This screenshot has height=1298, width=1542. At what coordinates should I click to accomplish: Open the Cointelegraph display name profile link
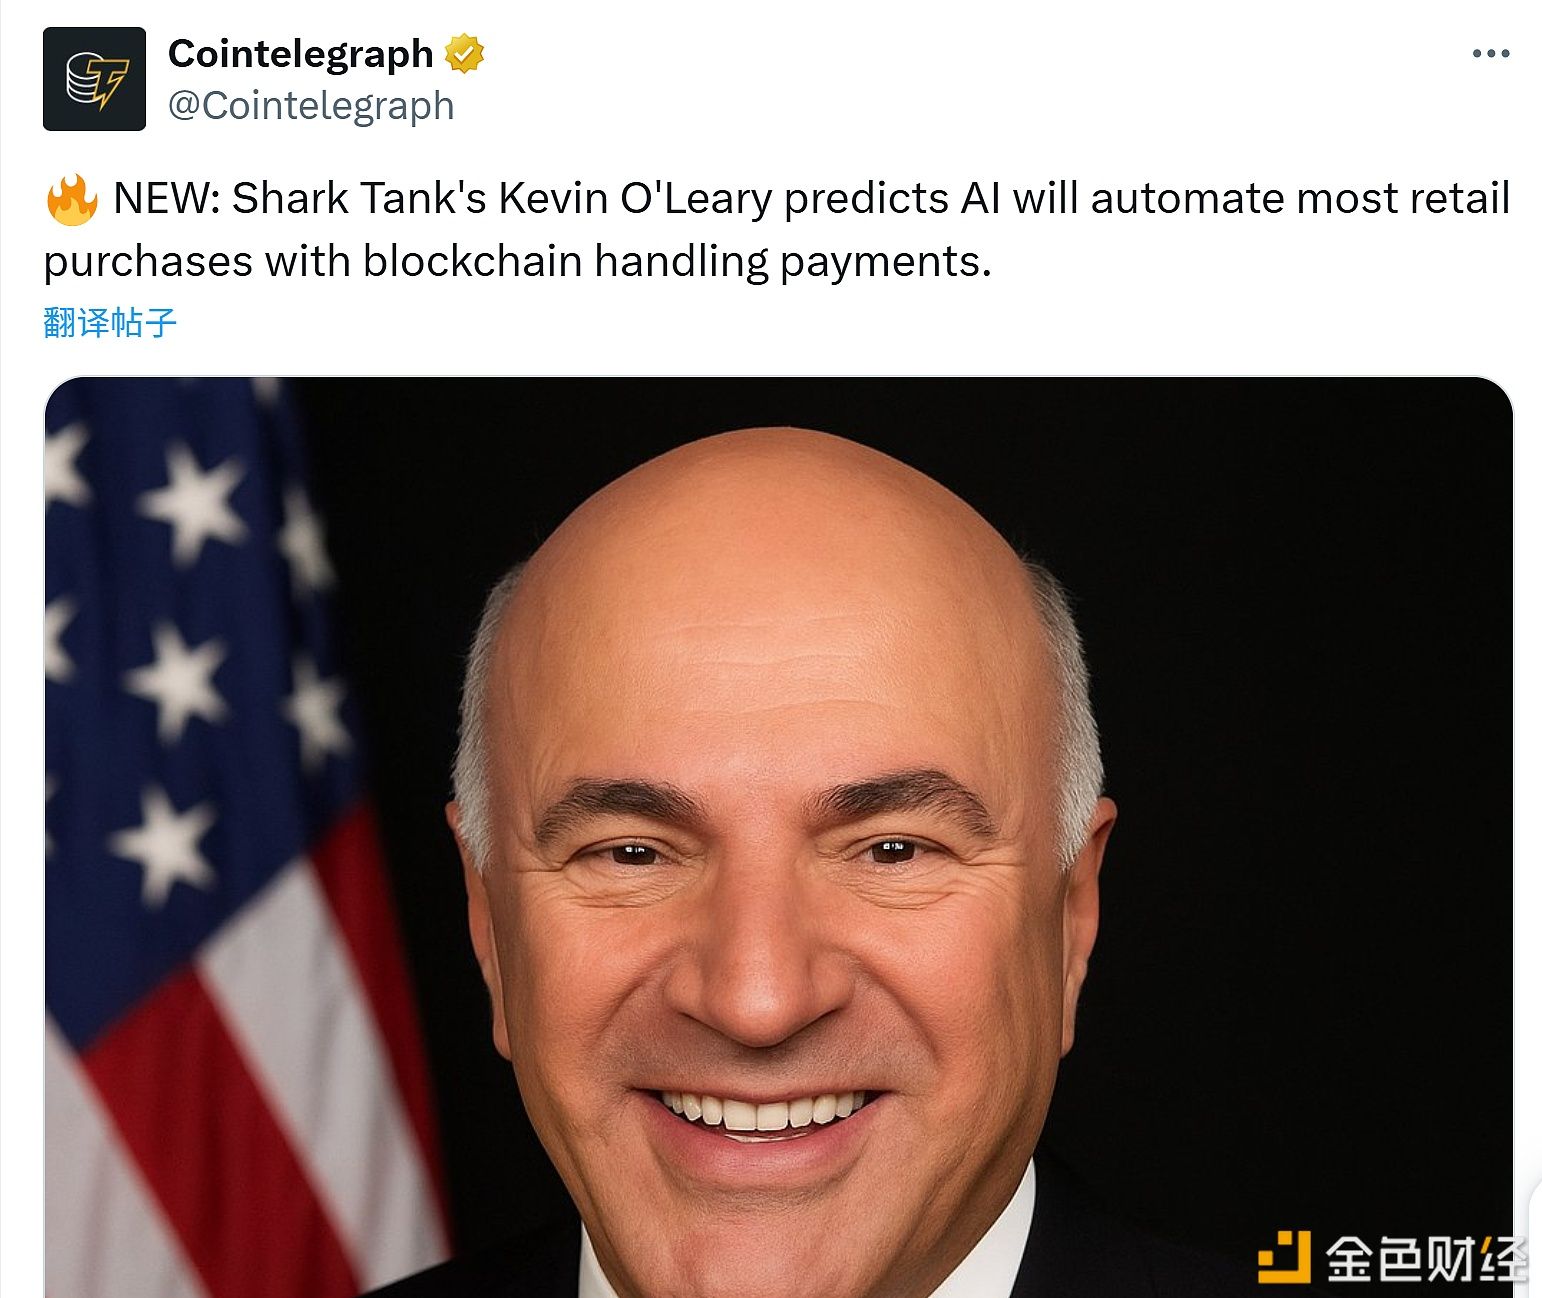pos(300,54)
